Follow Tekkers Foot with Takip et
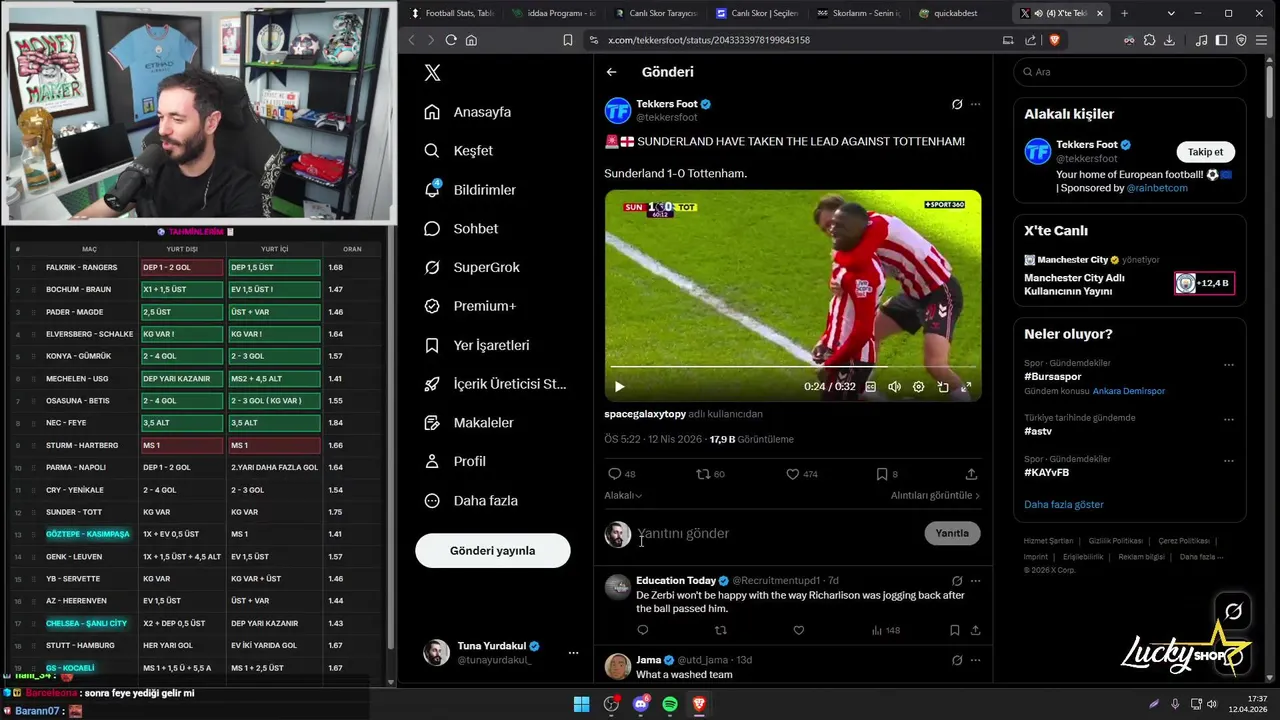Image resolution: width=1280 pixels, height=720 pixels. pyautogui.click(x=1205, y=152)
